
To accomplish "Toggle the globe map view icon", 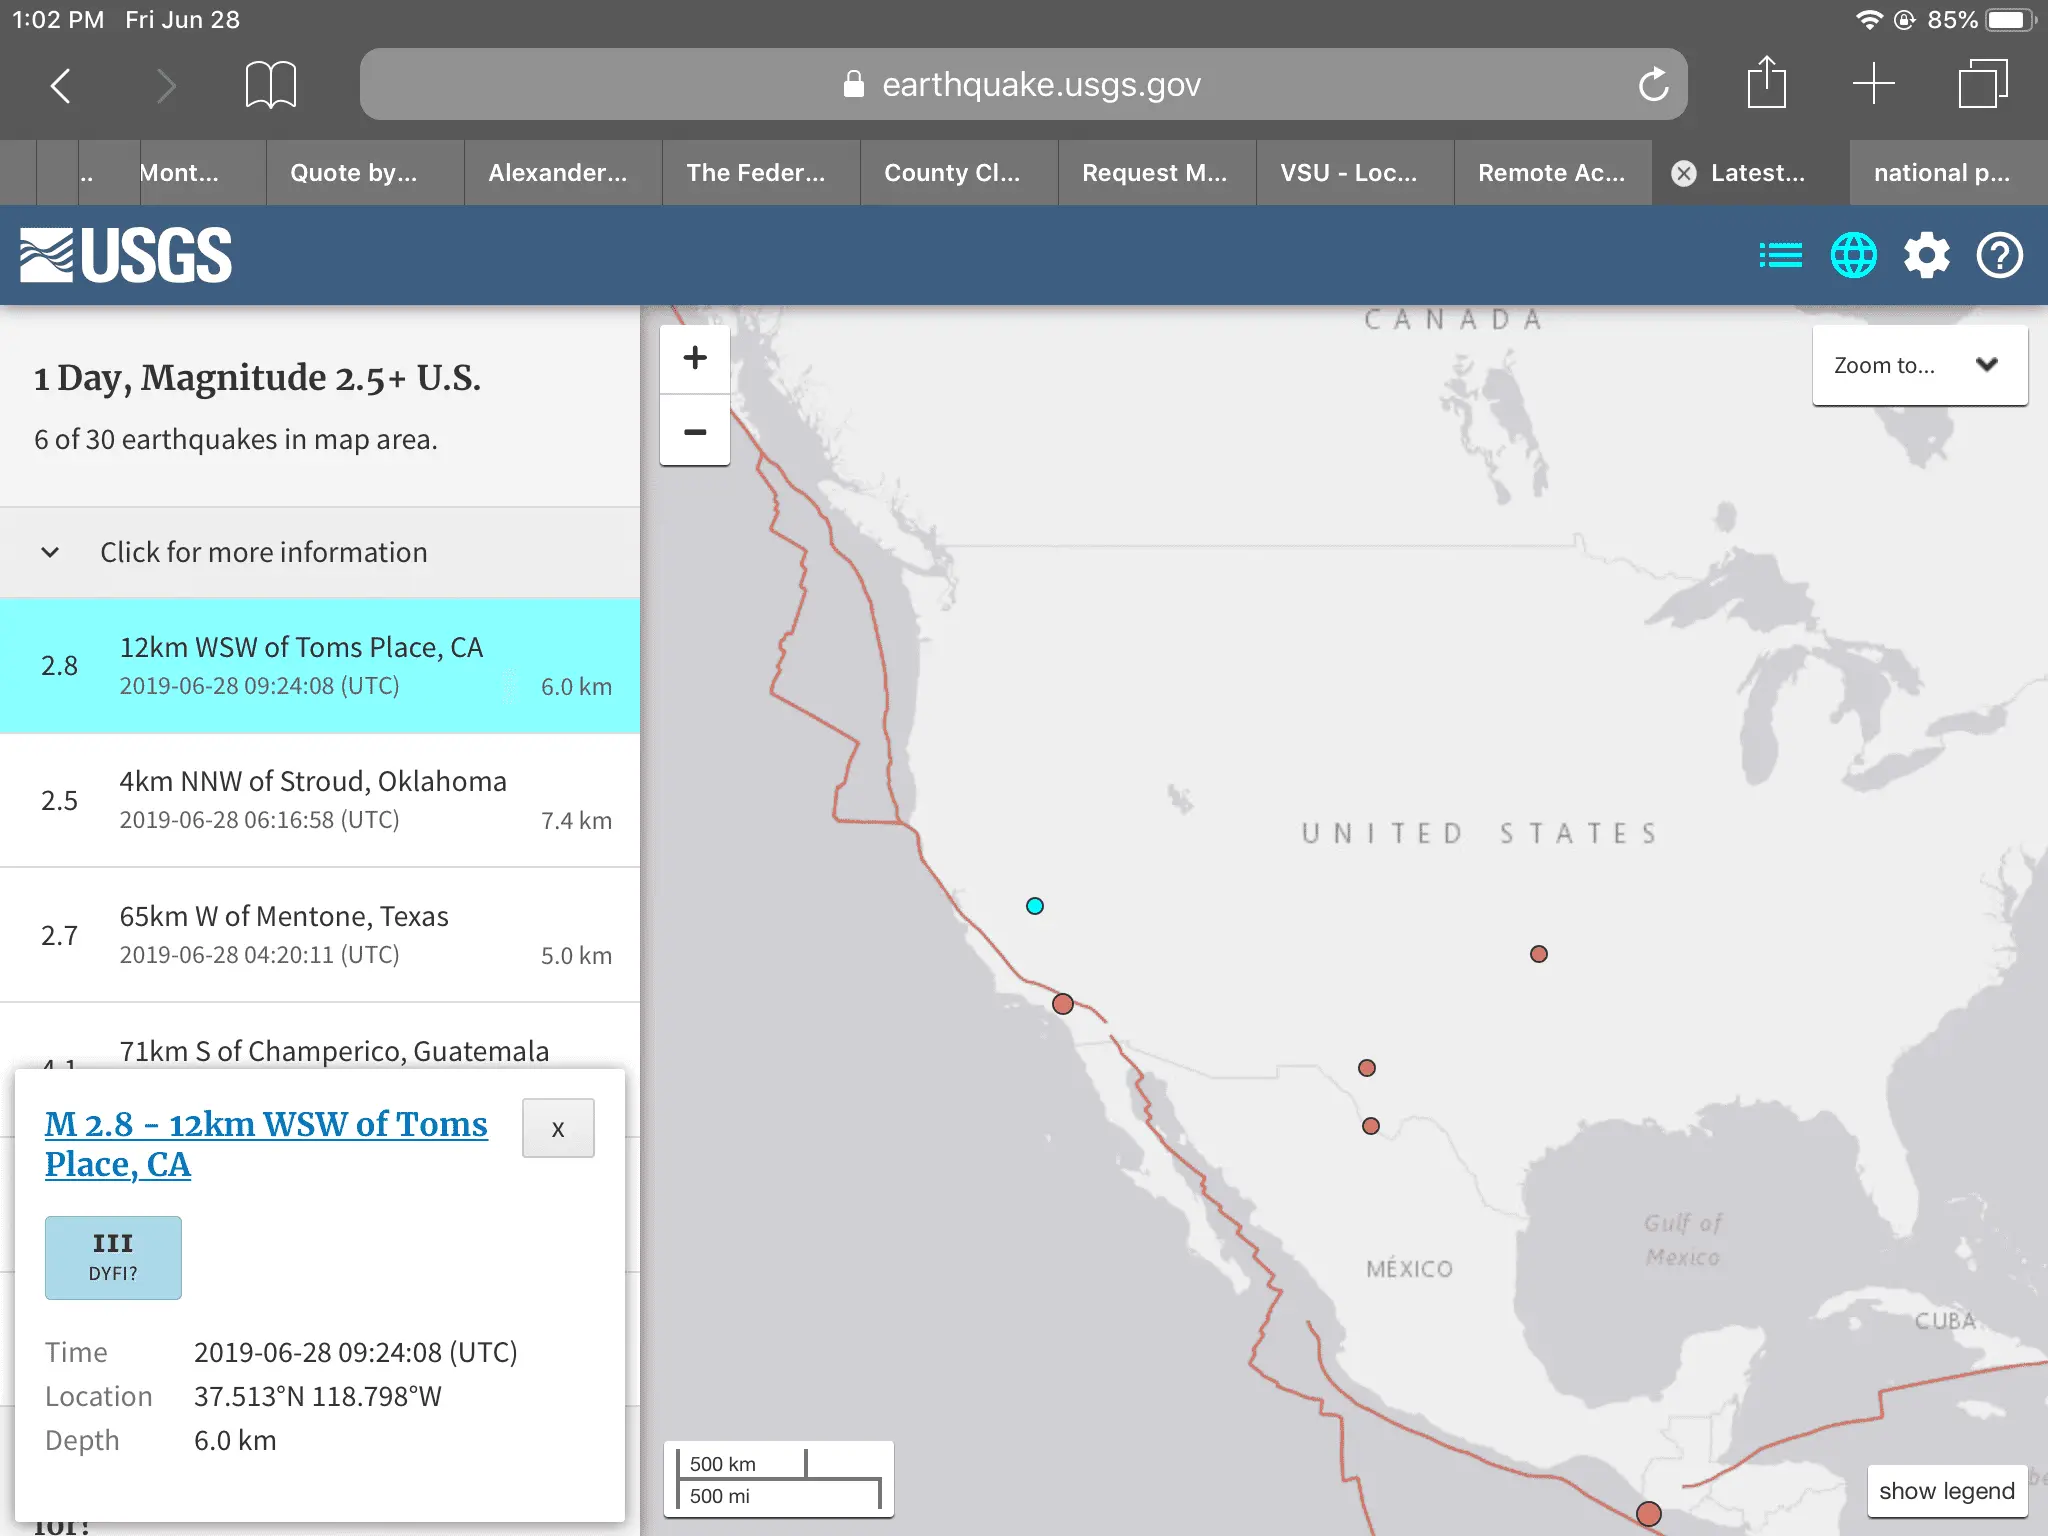I will click(1853, 256).
